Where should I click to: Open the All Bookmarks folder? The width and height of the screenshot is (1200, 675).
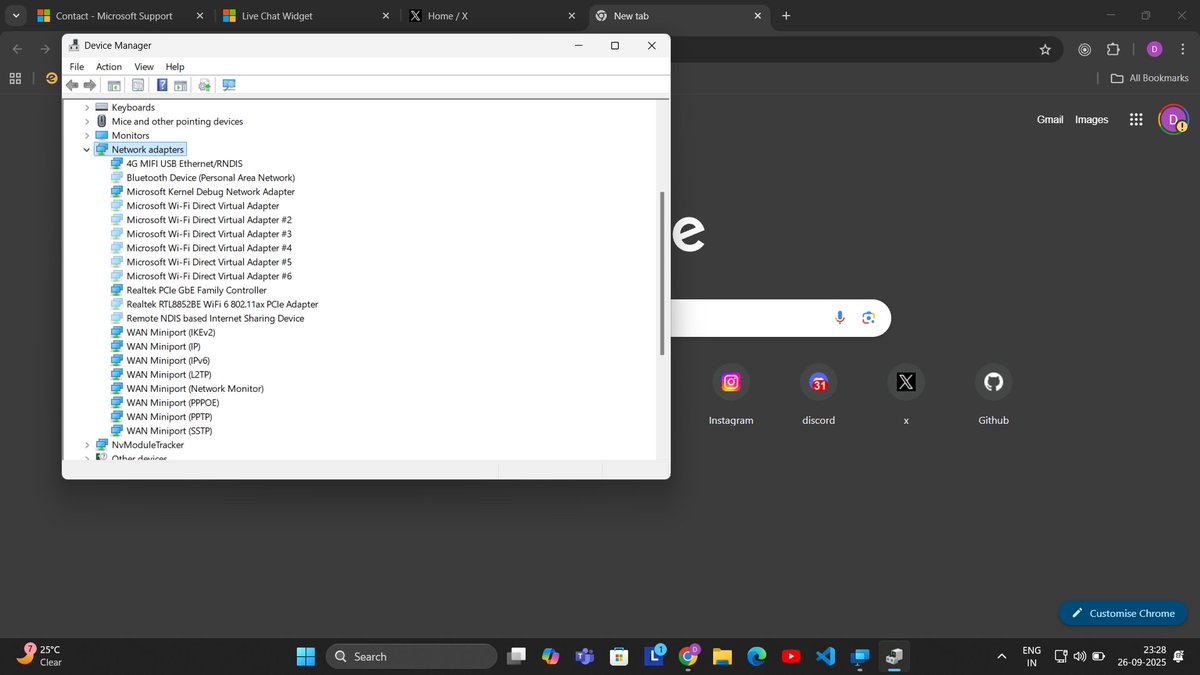point(1150,78)
